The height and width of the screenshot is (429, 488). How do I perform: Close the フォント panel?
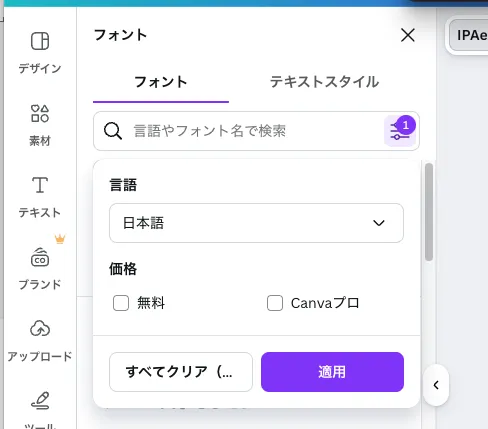pyautogui.click(x=408, y=35)
